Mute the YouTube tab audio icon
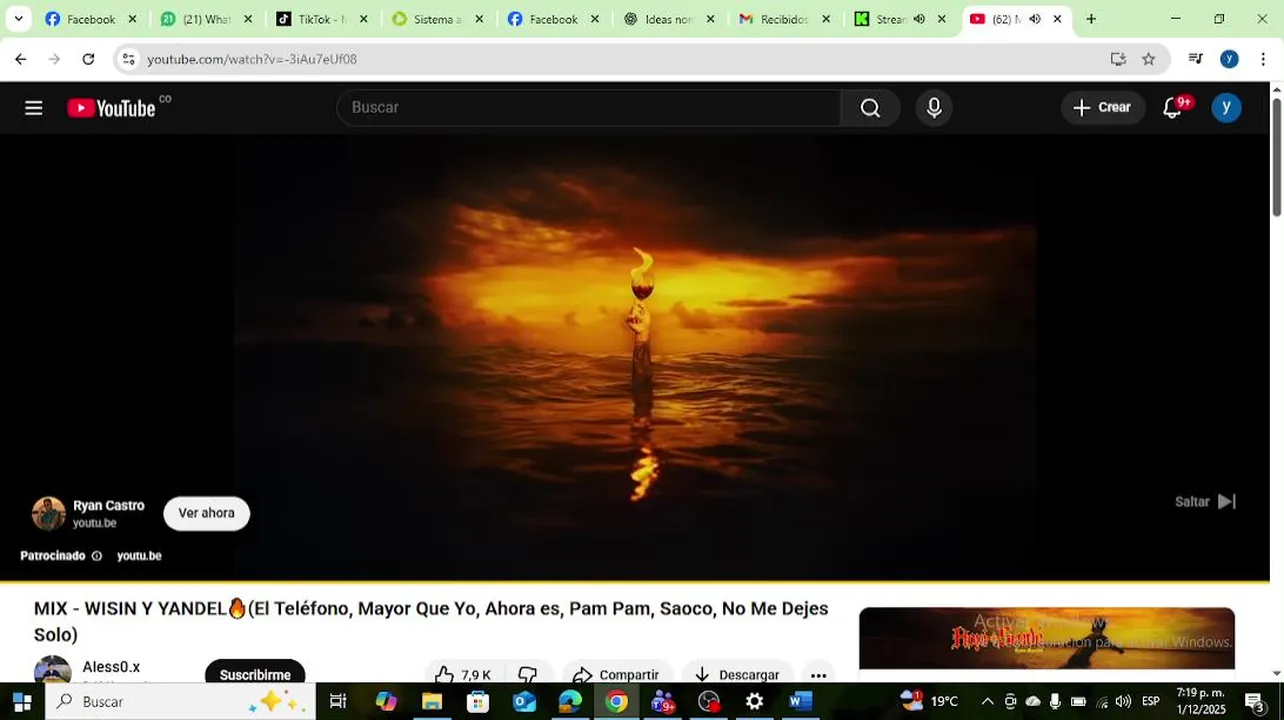Image resolution: width=1284 pixels, height=720 pixels. (1035, 19)
